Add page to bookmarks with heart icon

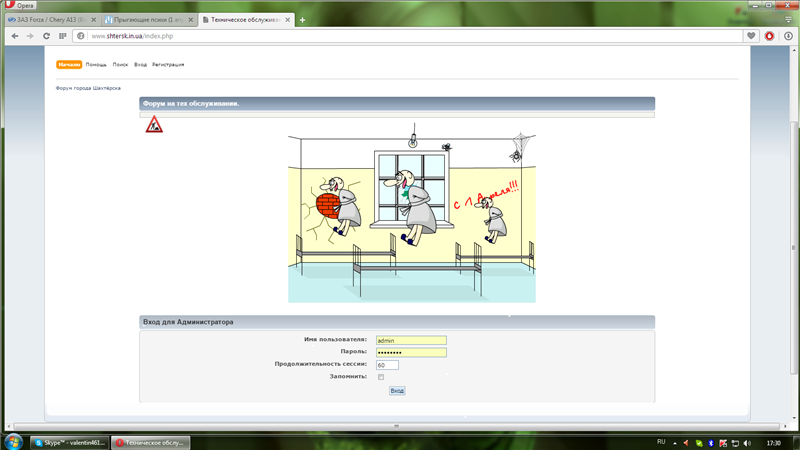(x=751, y=36)
